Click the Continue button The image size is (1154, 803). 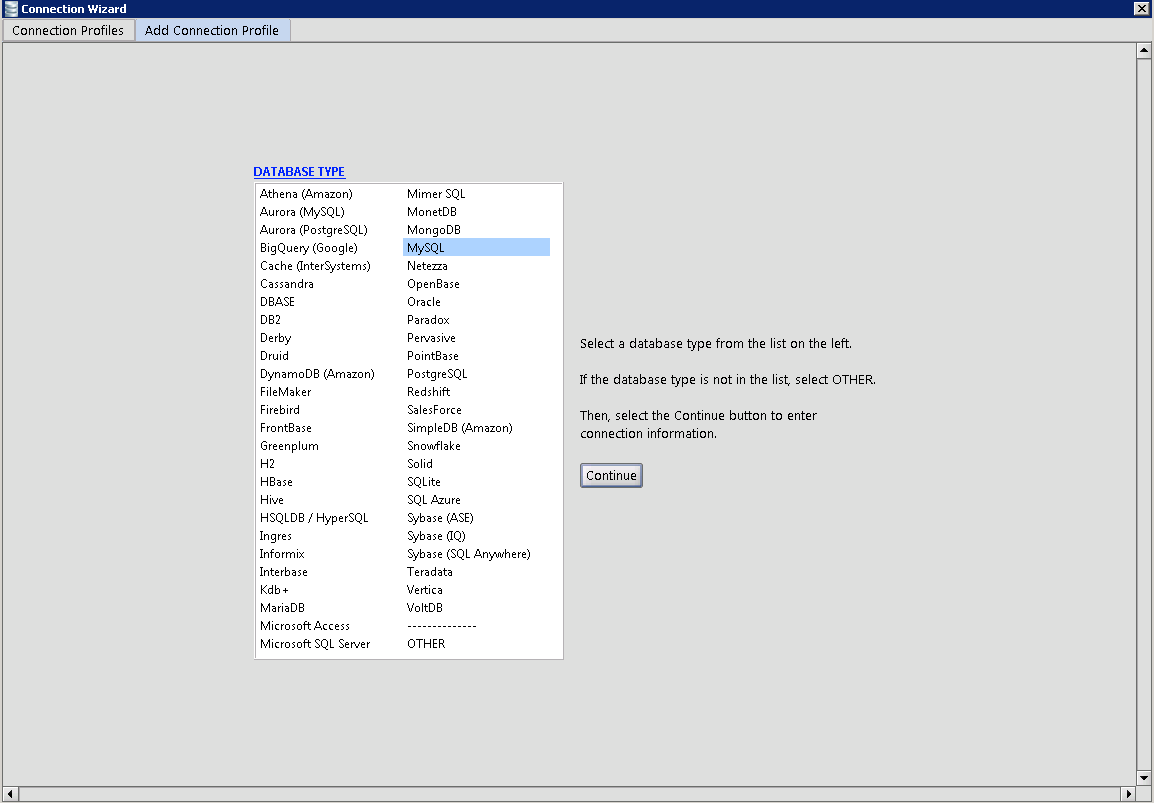(611, 475)
